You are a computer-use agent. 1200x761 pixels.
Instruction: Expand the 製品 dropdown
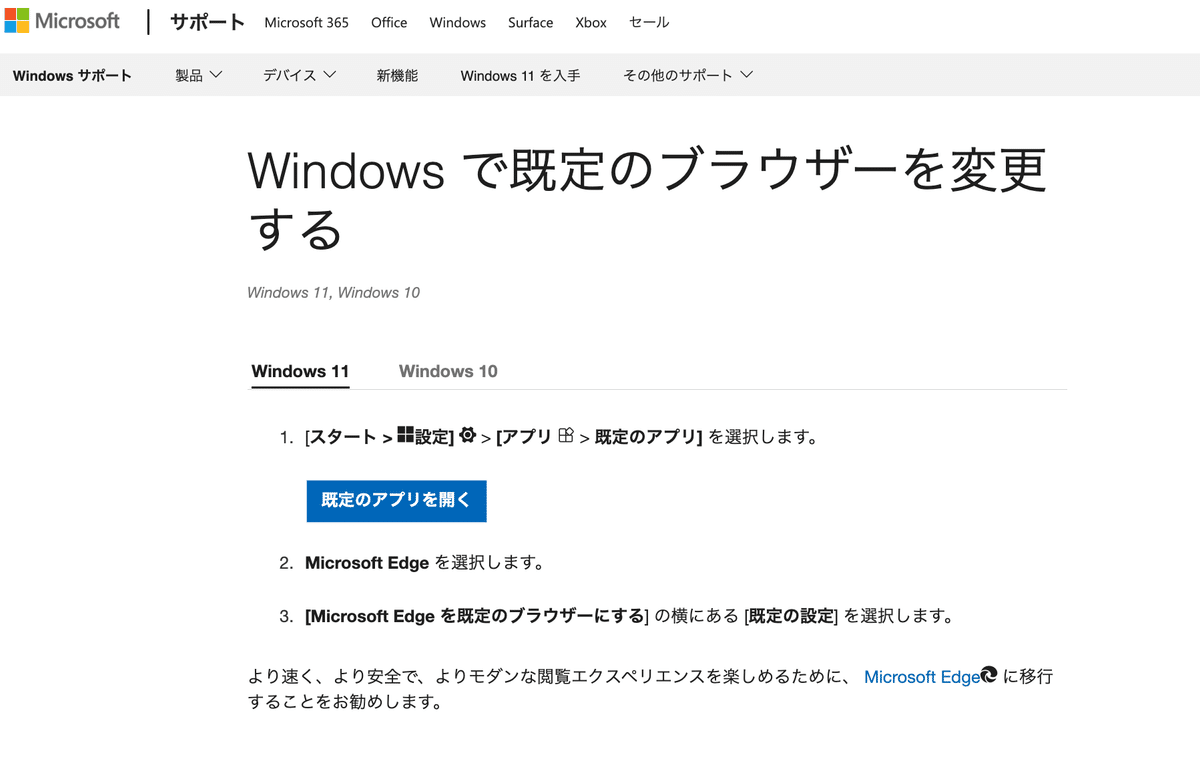click(198, 75)
